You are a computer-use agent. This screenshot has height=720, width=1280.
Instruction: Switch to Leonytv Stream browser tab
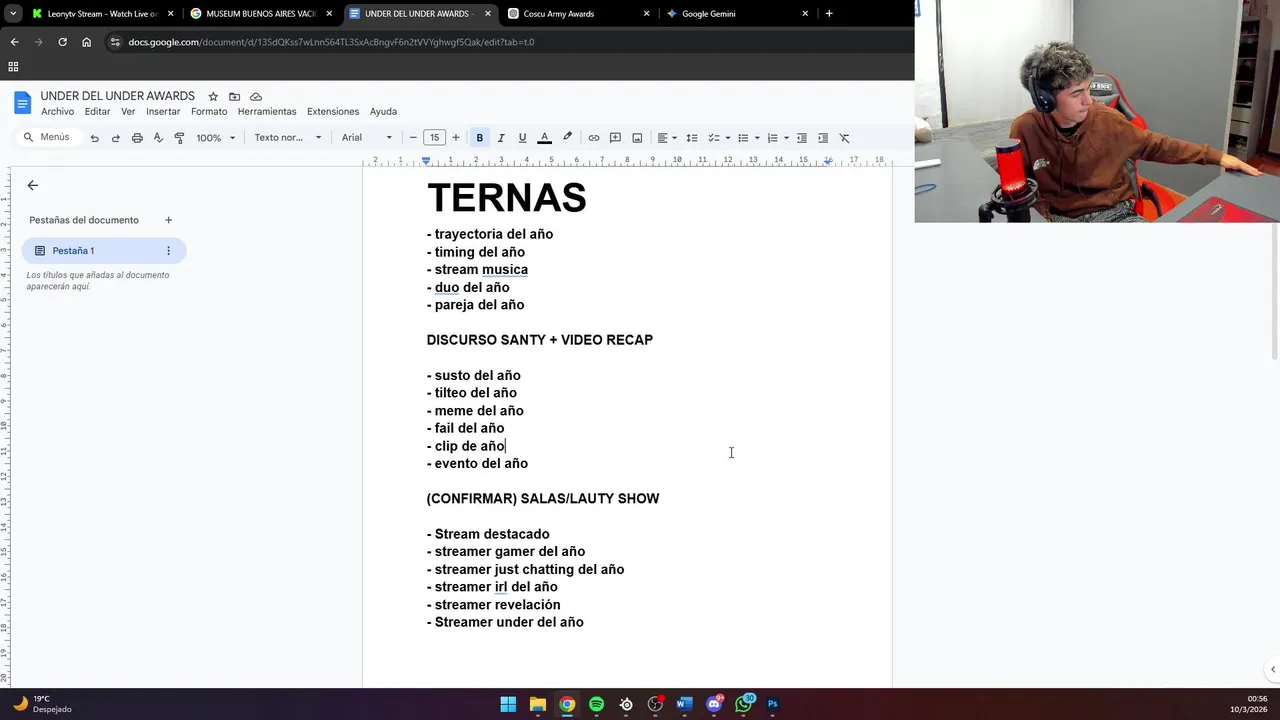(x=103, y=14)
